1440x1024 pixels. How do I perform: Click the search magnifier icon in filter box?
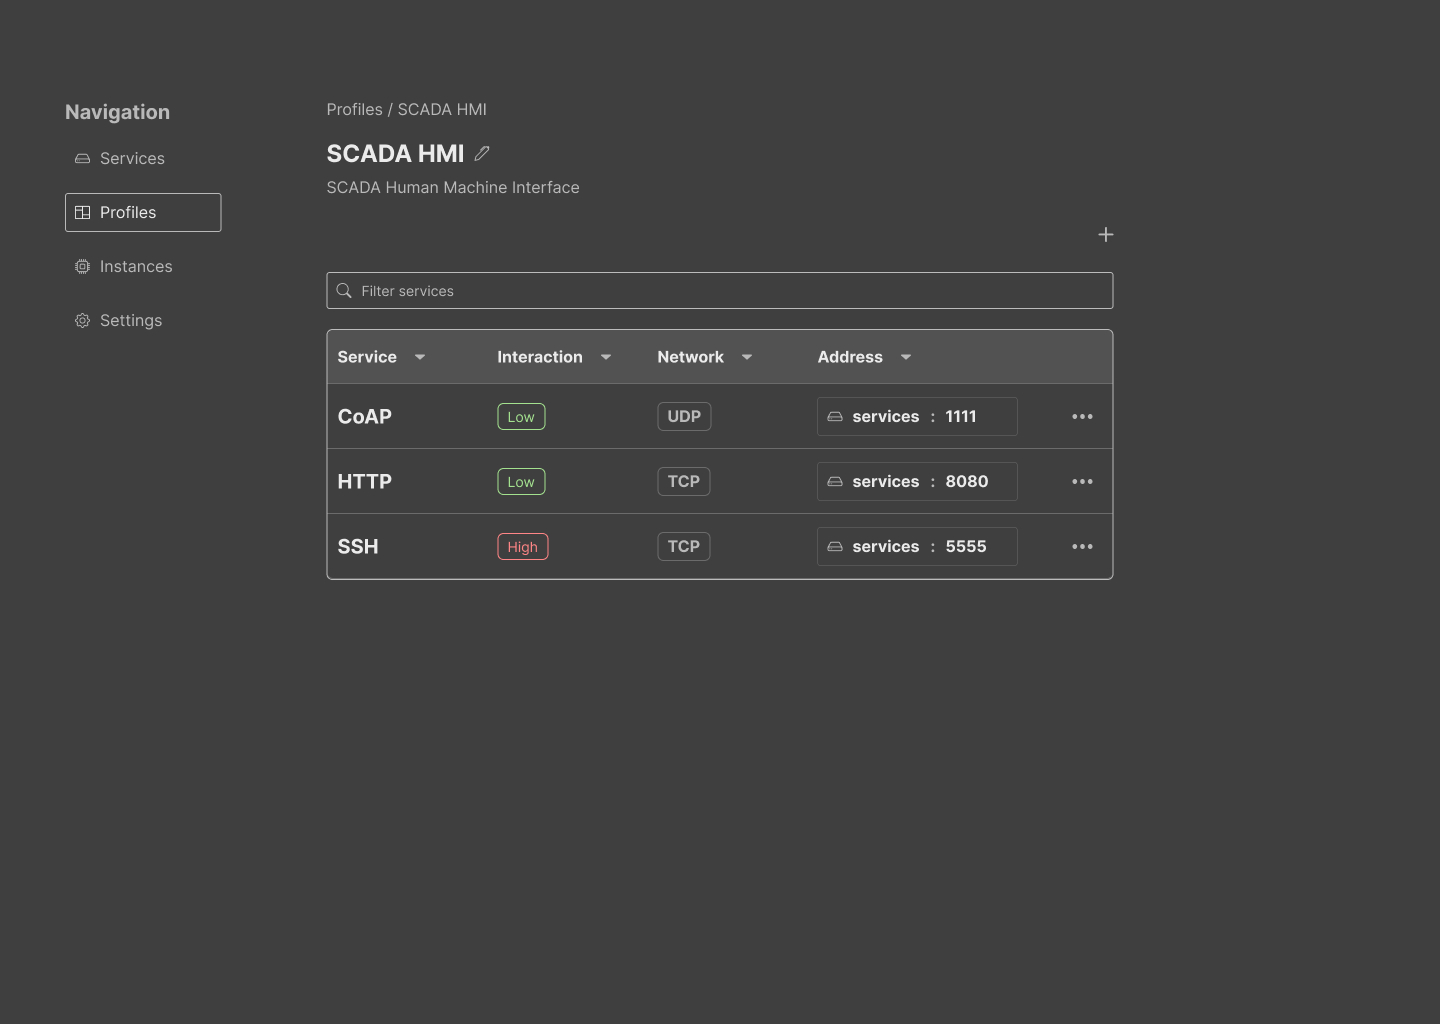tap(344, 291)
